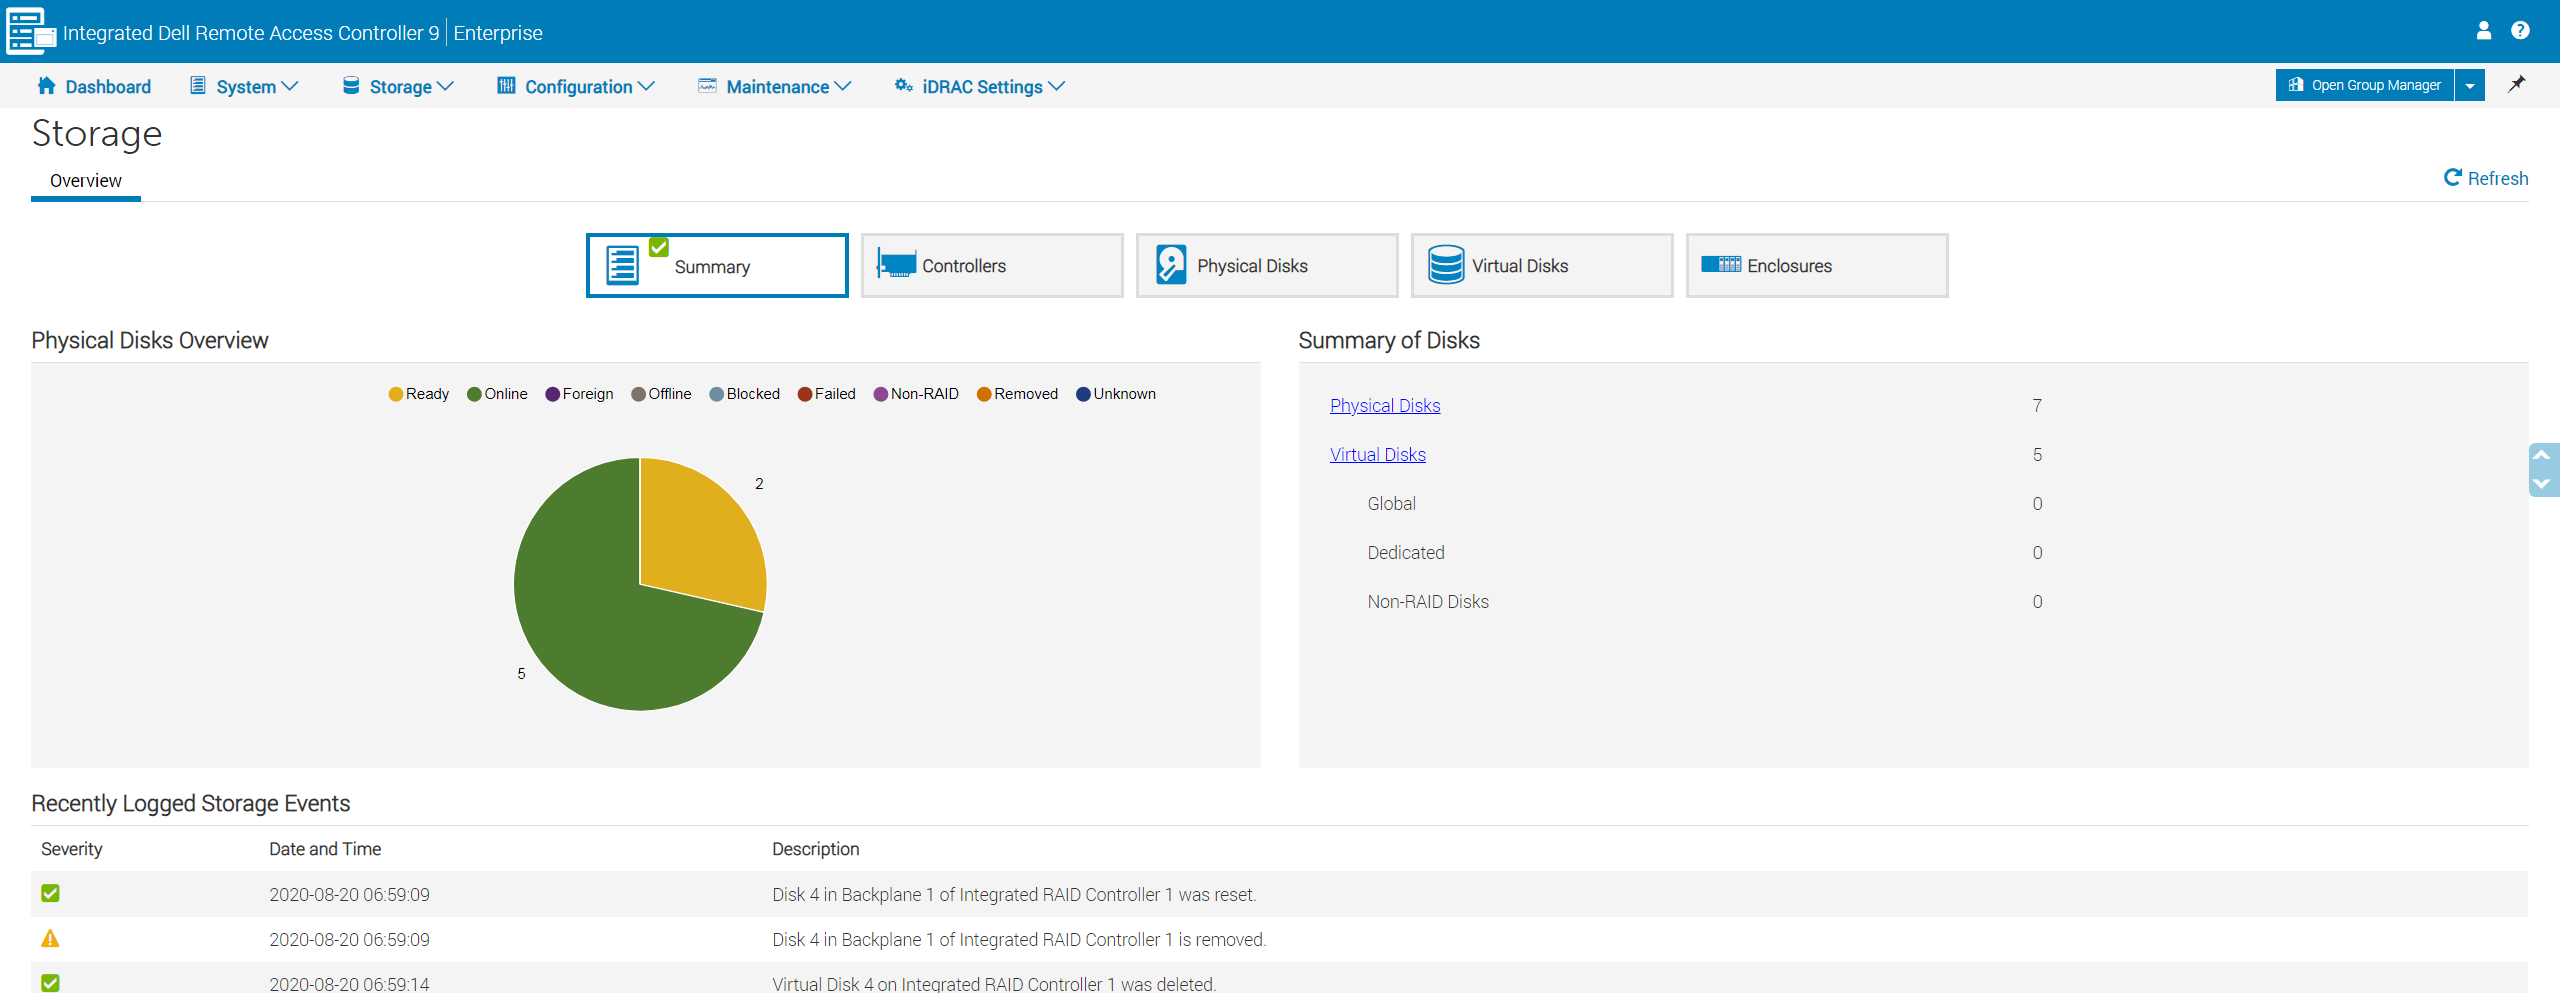This screenshot has height=993, width=2560.
Task: Click the Storage menu database icon
Action: pos(351,86)
